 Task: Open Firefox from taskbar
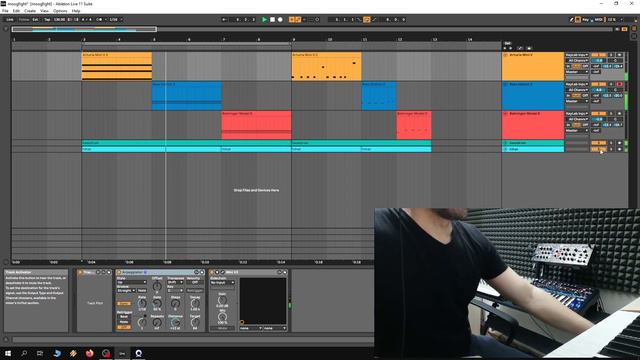point(89,353)
